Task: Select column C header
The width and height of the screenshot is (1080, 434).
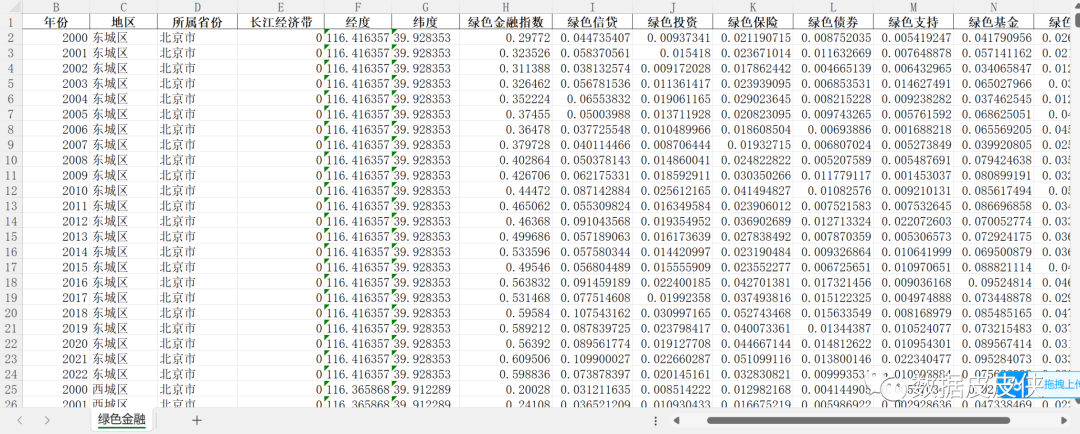Action: click(123, 6)
